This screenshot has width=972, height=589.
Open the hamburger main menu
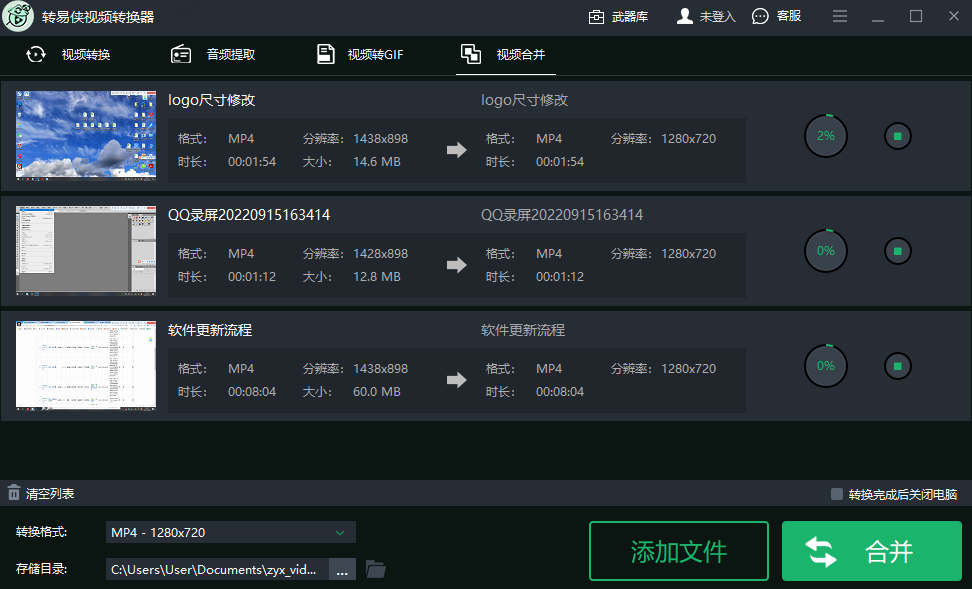840,16
